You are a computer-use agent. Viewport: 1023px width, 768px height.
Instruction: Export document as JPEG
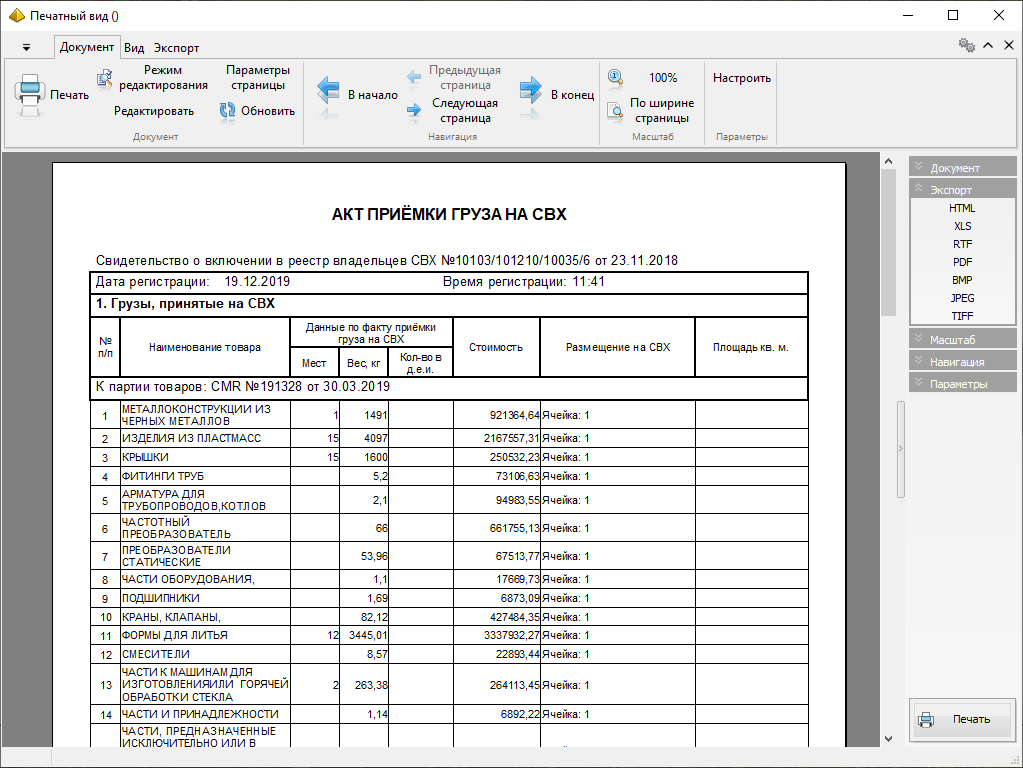962,298
